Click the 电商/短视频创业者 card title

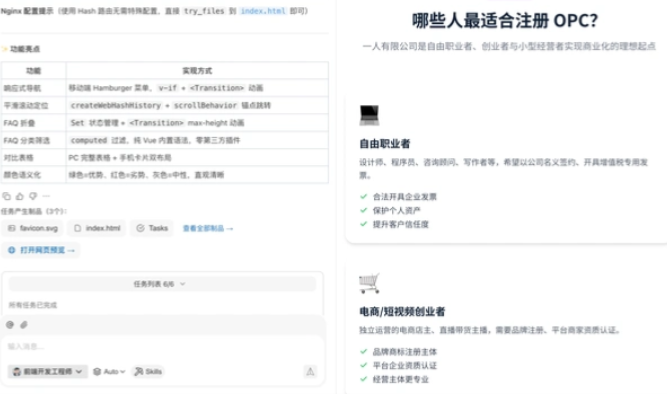pyautogui.click(x=402, y=311)
